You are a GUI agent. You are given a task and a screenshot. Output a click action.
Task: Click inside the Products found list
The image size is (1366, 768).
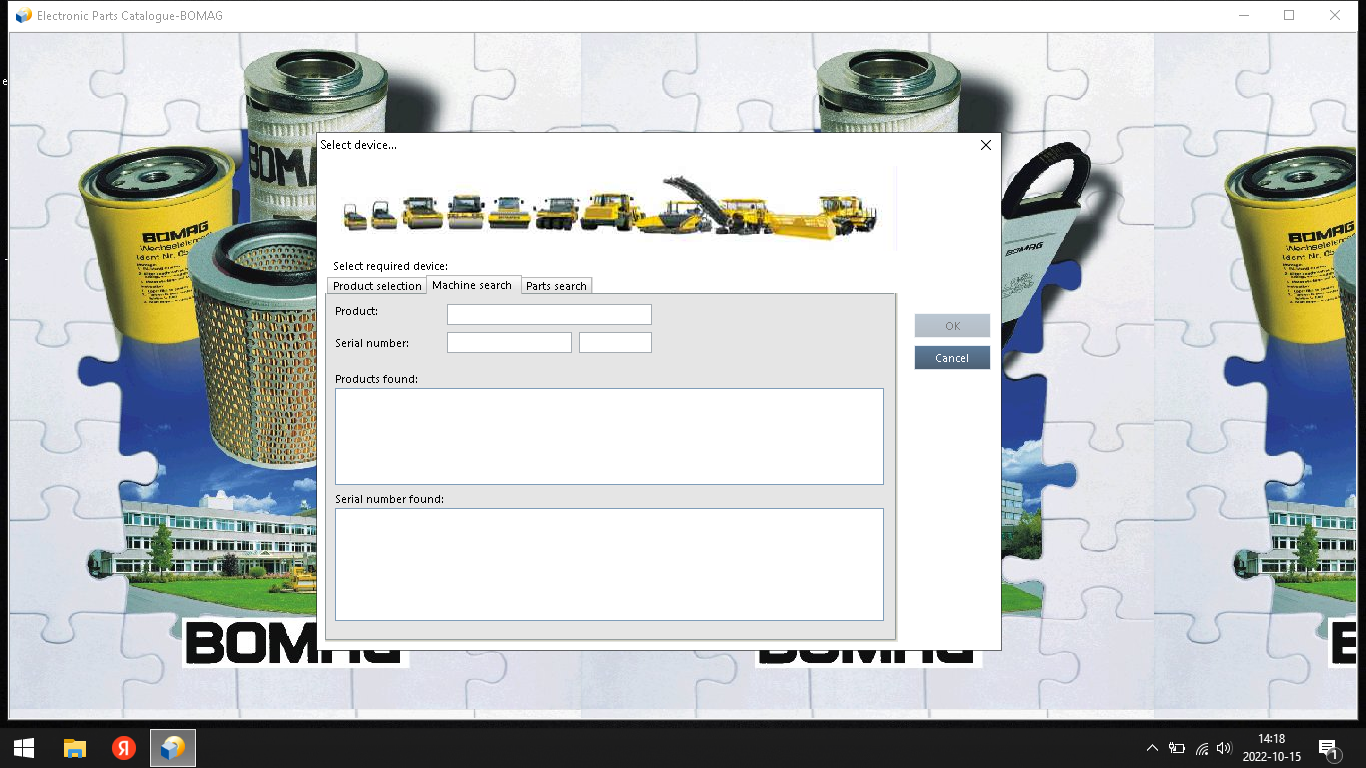coord(609,436)
